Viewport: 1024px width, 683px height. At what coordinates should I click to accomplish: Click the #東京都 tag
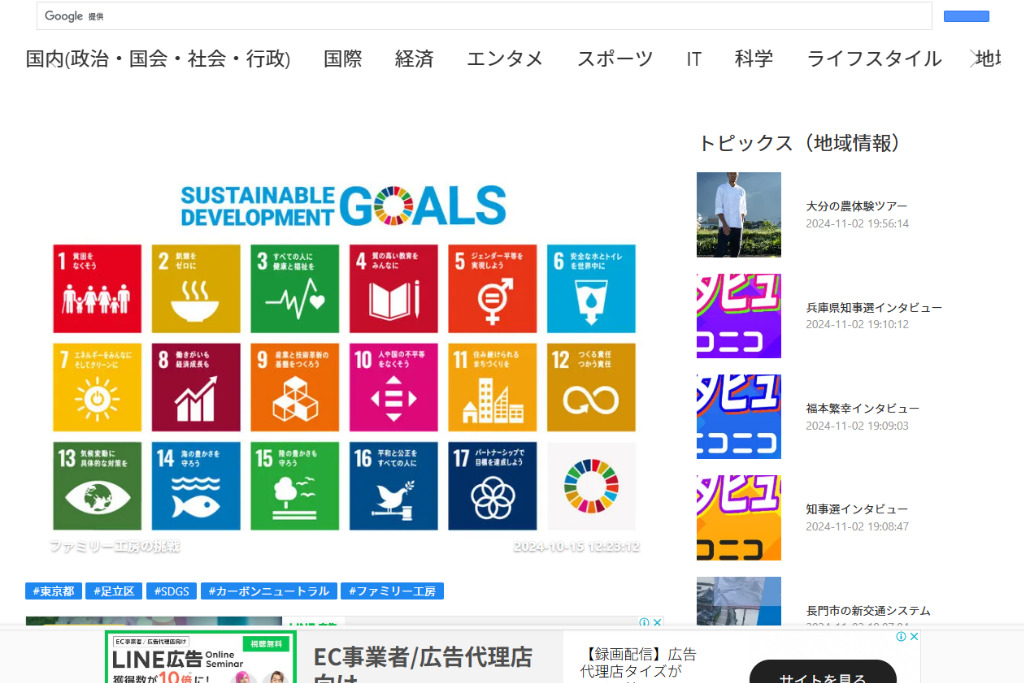[x=54, y=591]
